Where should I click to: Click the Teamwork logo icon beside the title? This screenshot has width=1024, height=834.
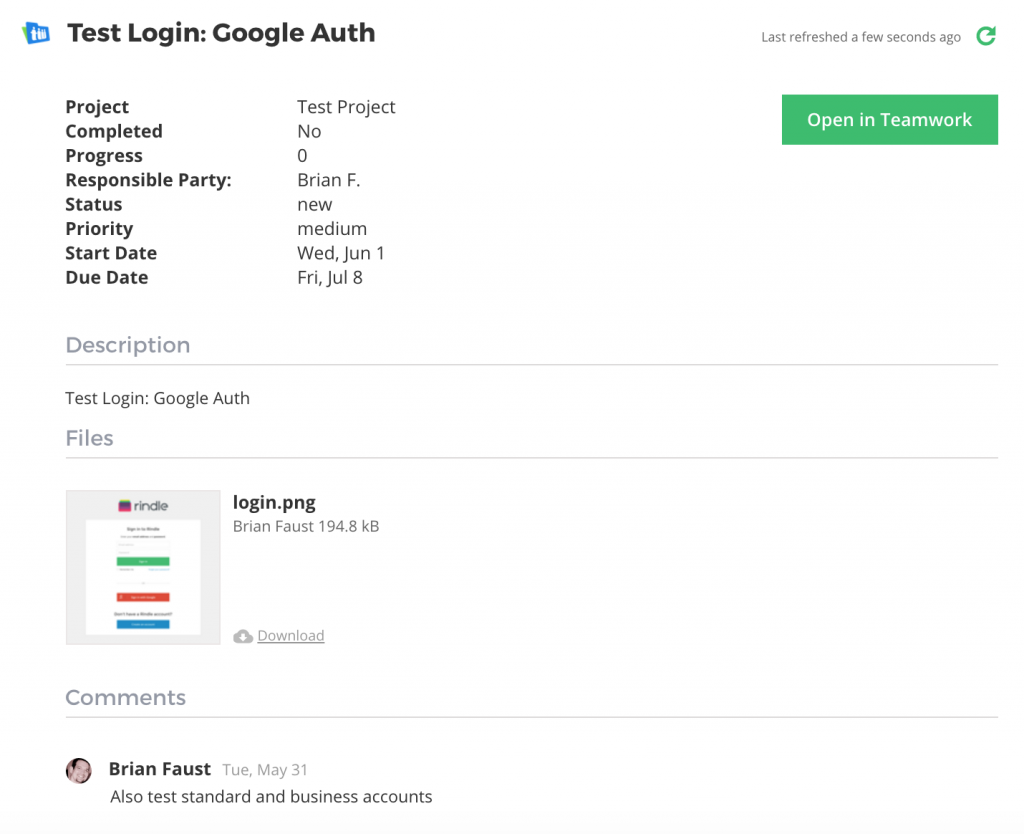click(36, 33)
